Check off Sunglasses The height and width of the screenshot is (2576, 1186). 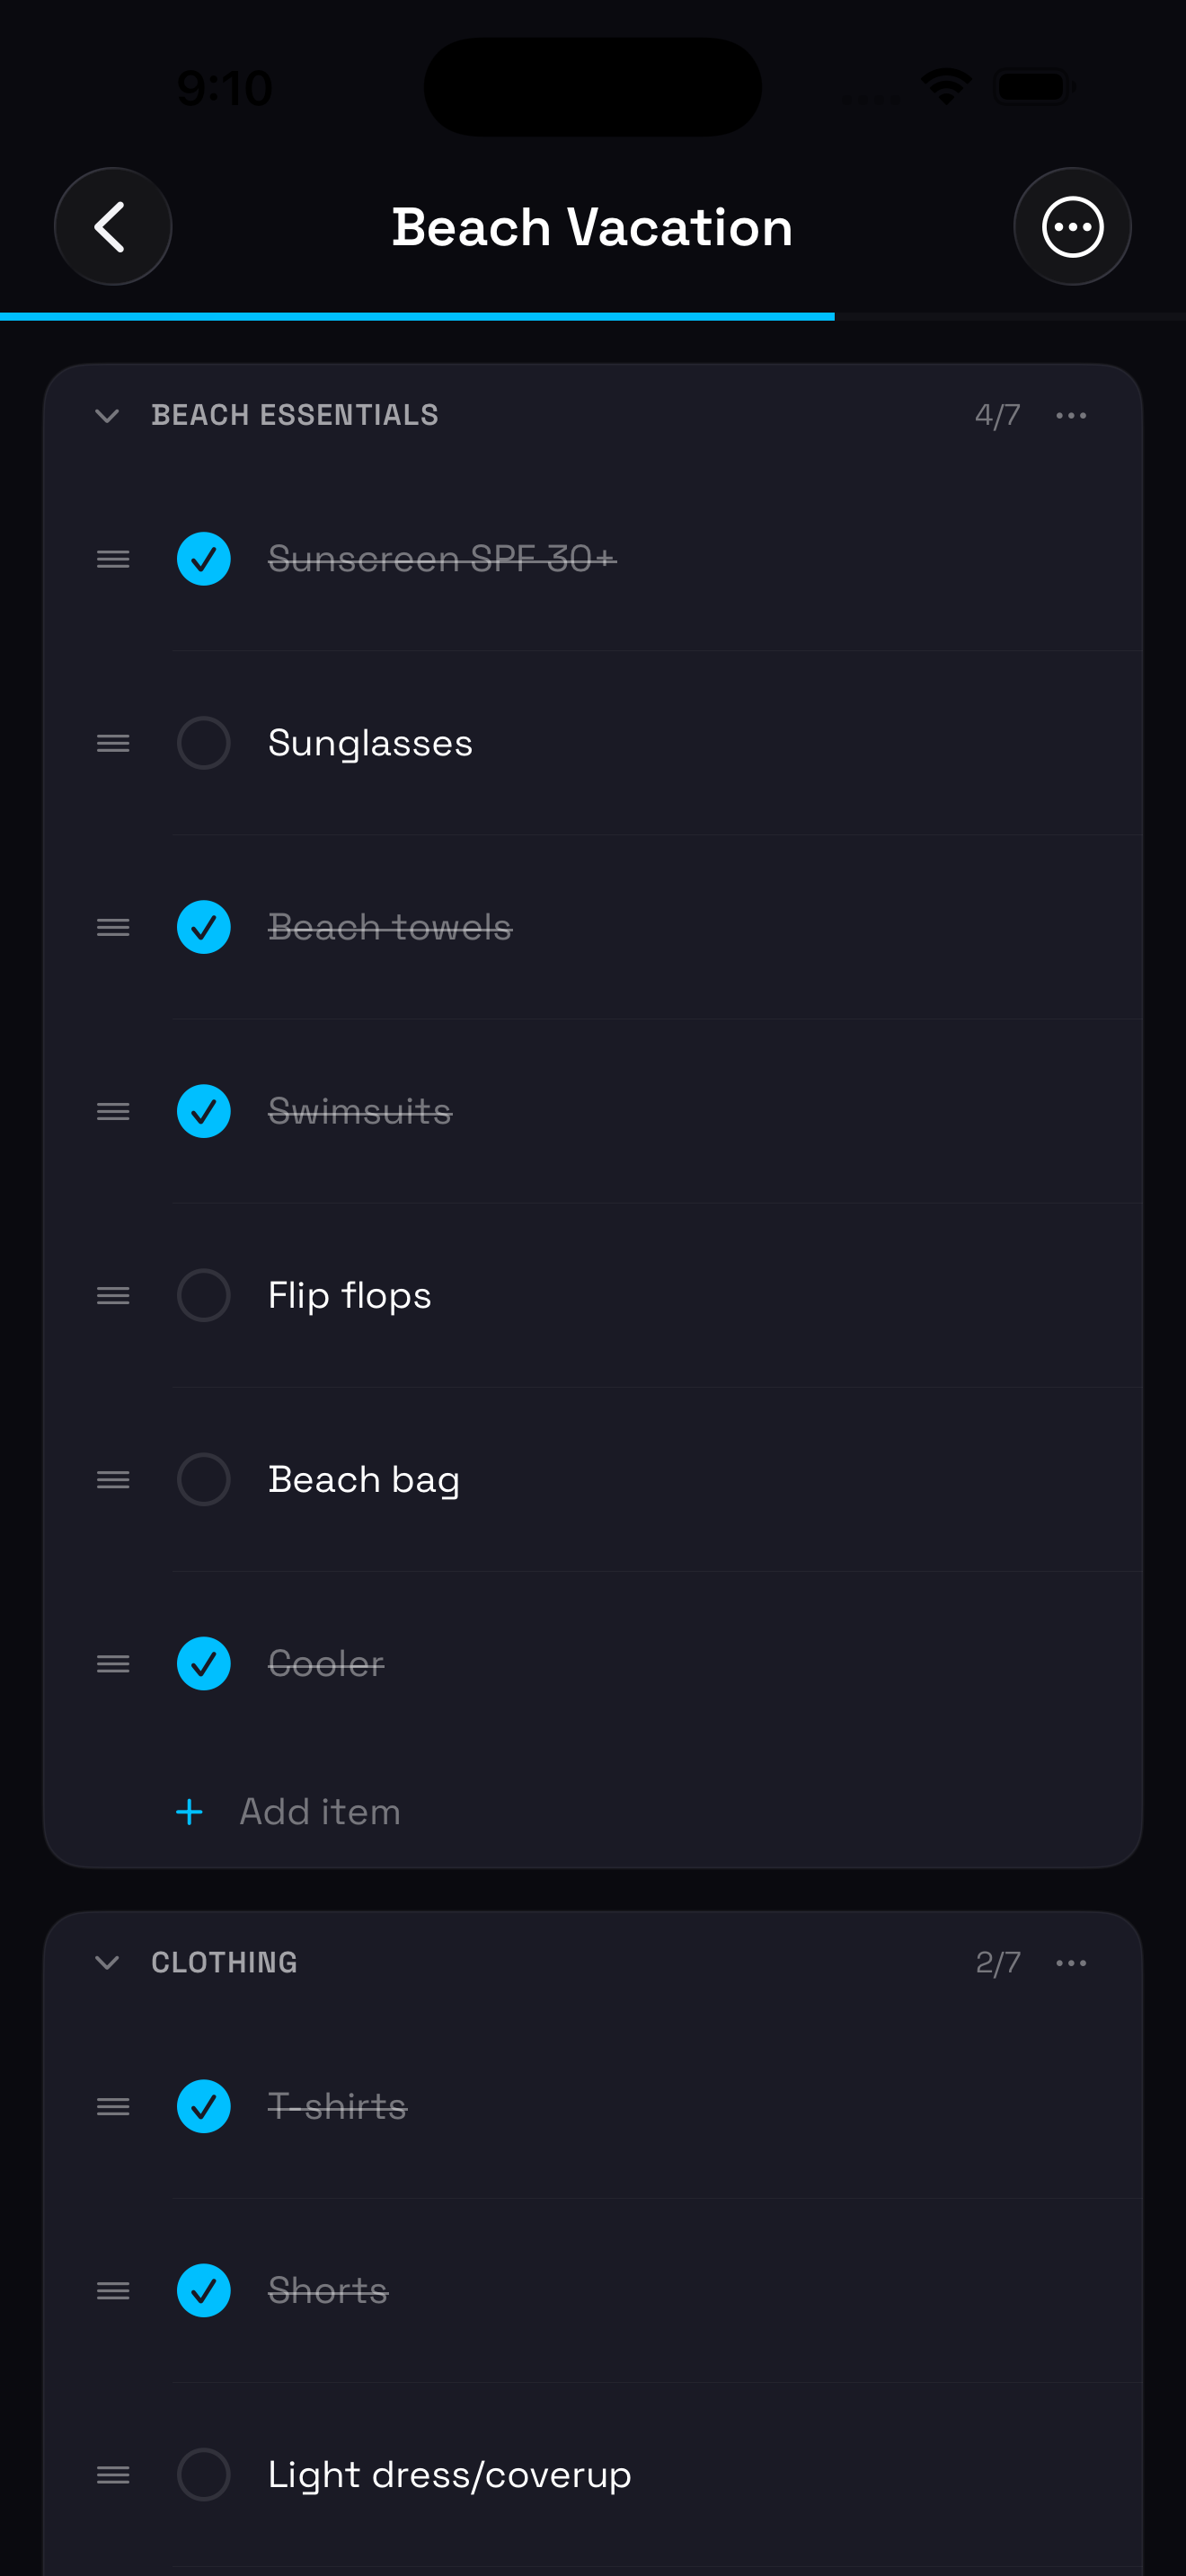point(204,743)
